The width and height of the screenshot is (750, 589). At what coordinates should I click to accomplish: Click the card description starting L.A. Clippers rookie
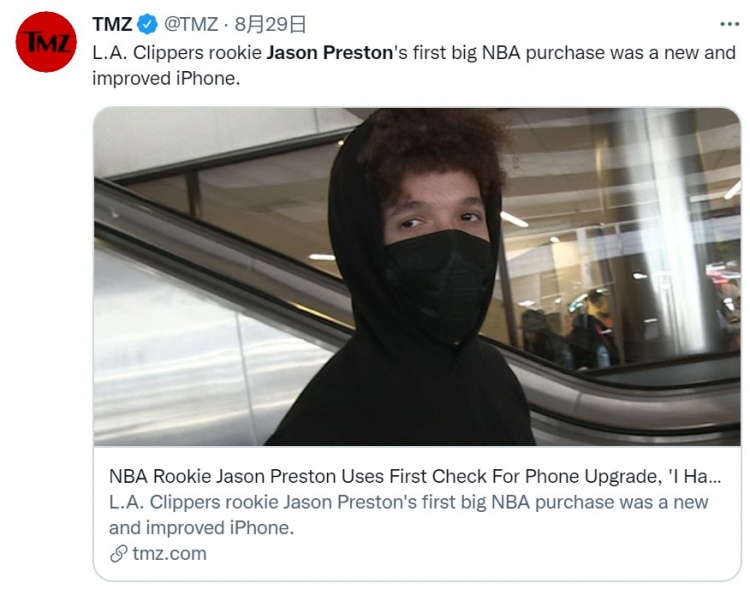408,515
